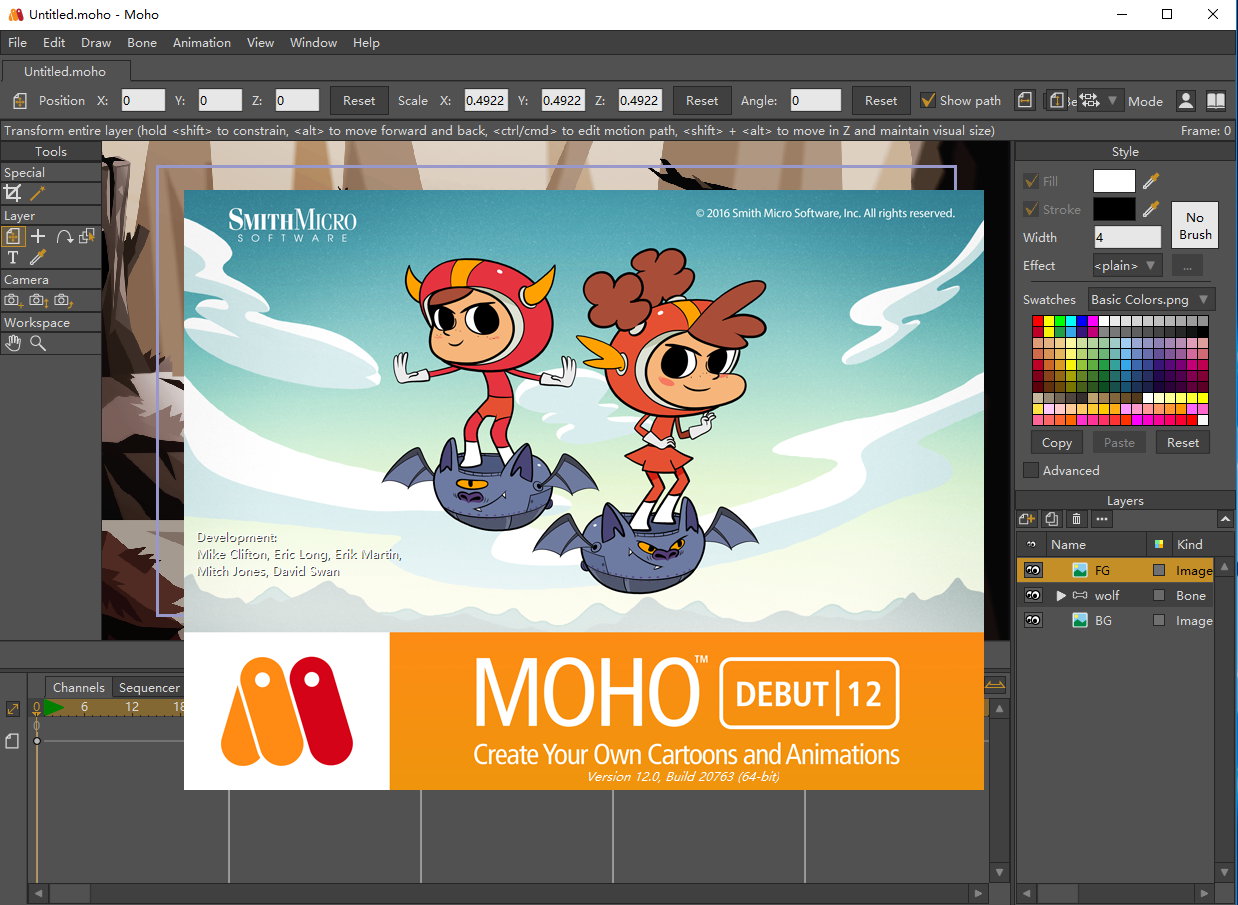Open the Bone menu
This screenshot has height=905, width=1238.
point(142,42)
